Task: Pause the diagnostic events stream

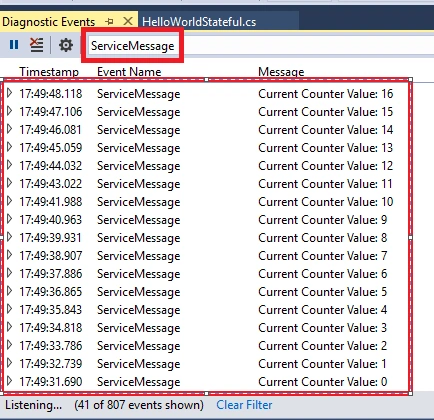Action: (14, 45)
